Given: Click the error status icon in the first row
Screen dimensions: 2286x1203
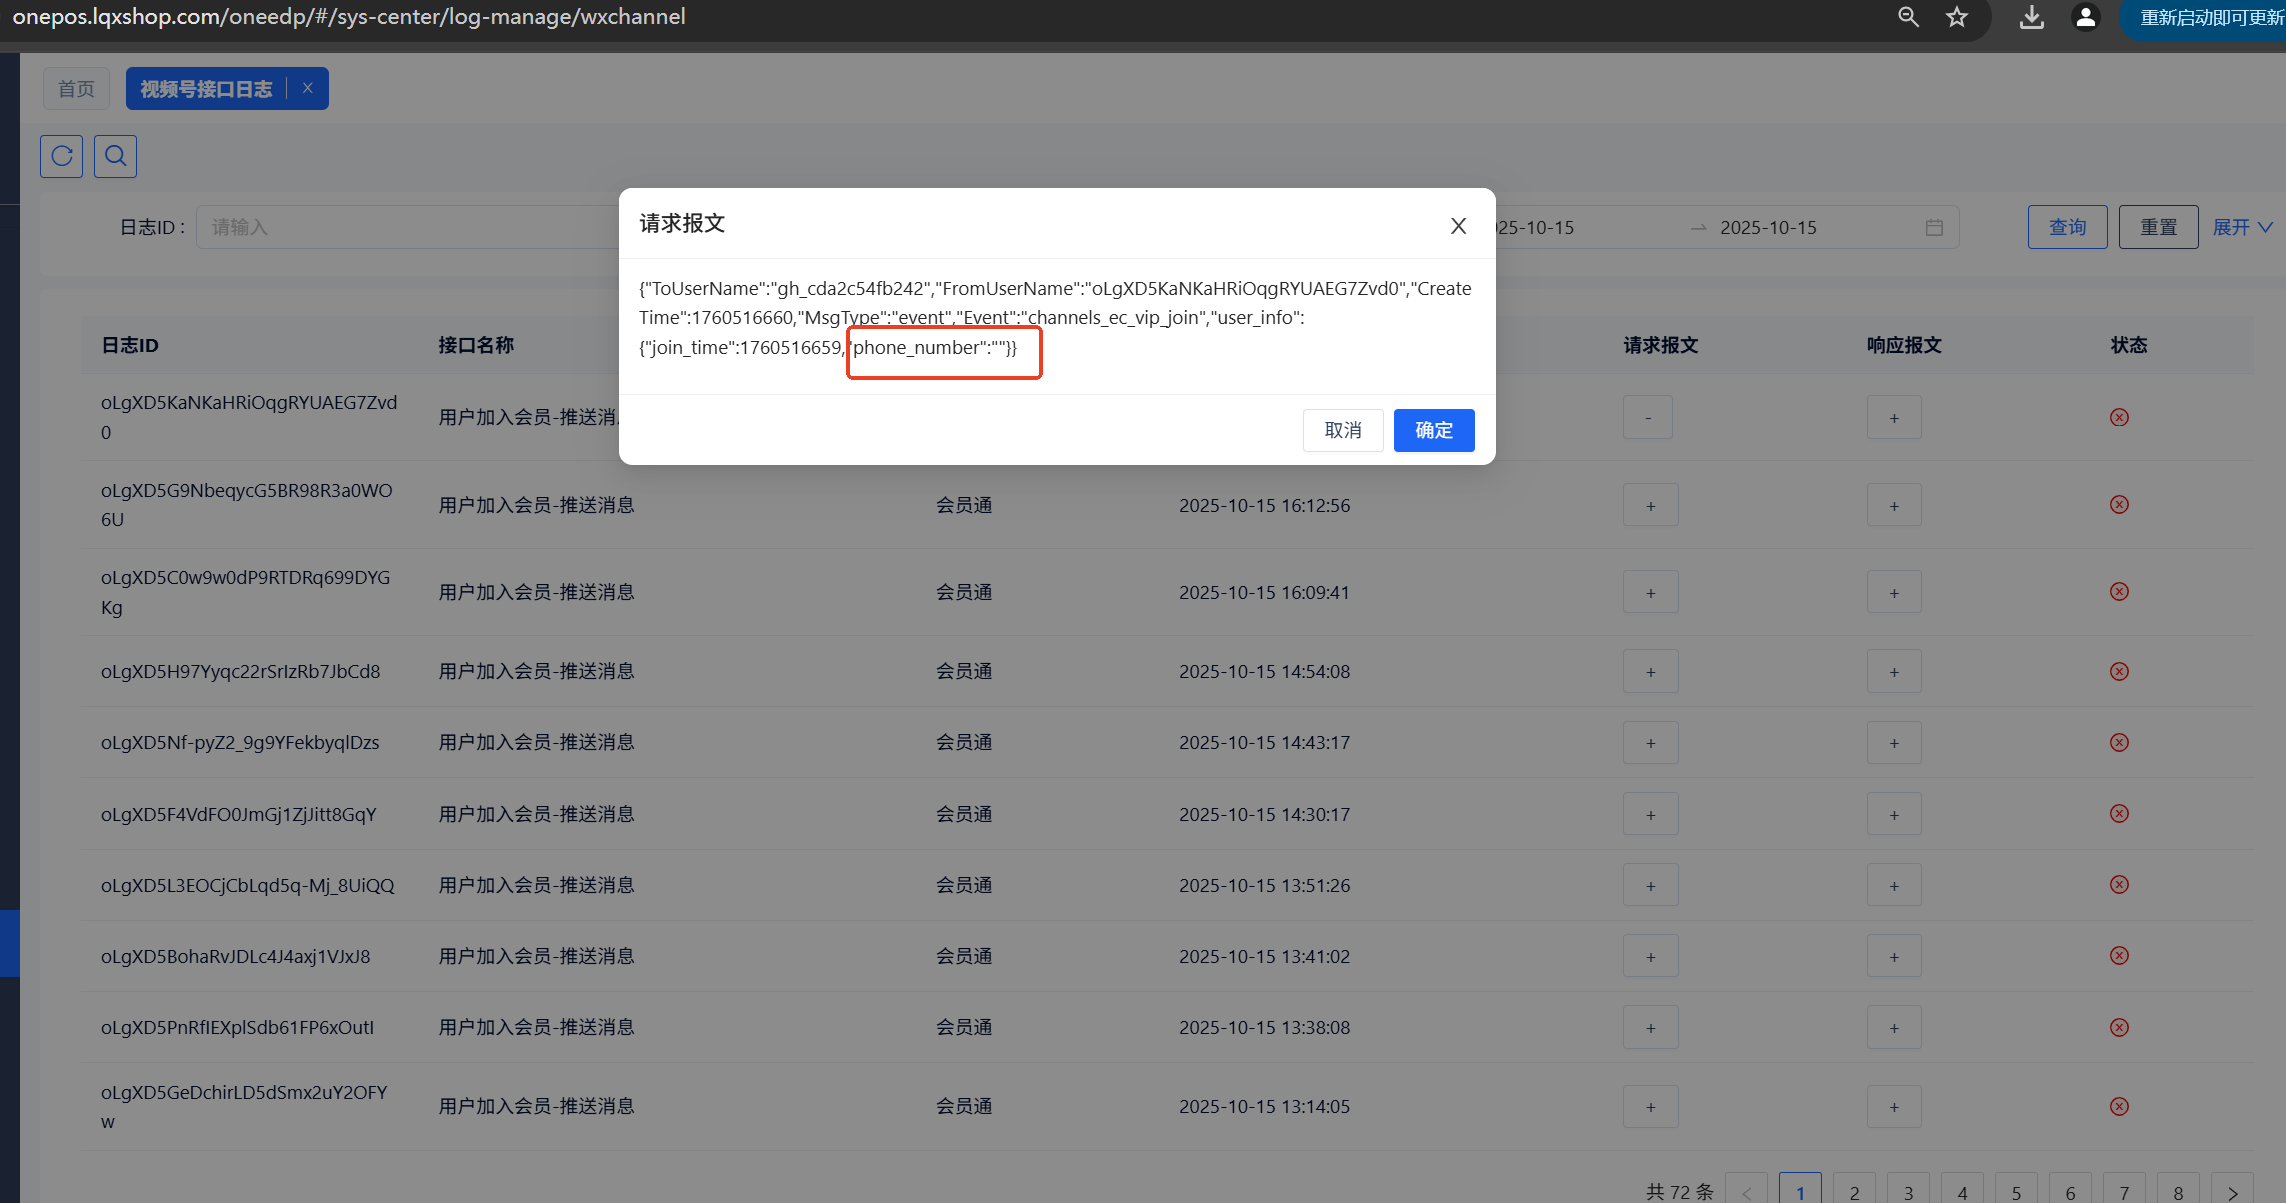Looking at the screenshot, I should (x=2119, y=417).
